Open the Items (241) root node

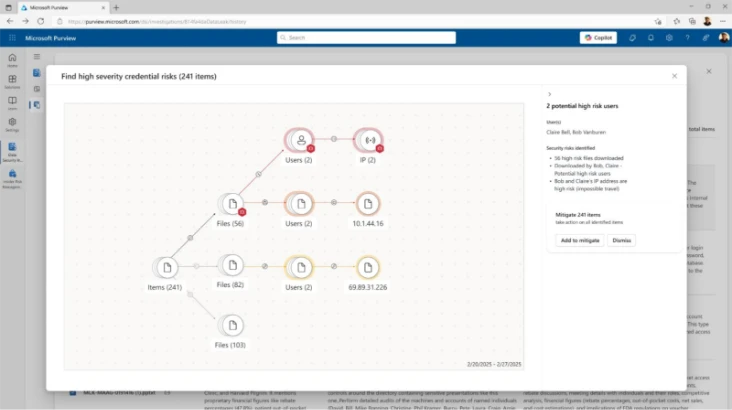[x=166, y=268]
